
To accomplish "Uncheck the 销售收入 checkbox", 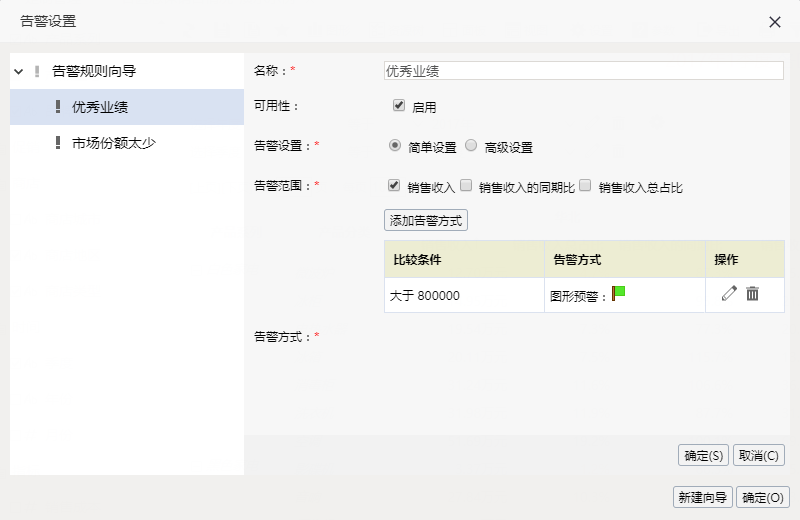I will pos(393,185).
